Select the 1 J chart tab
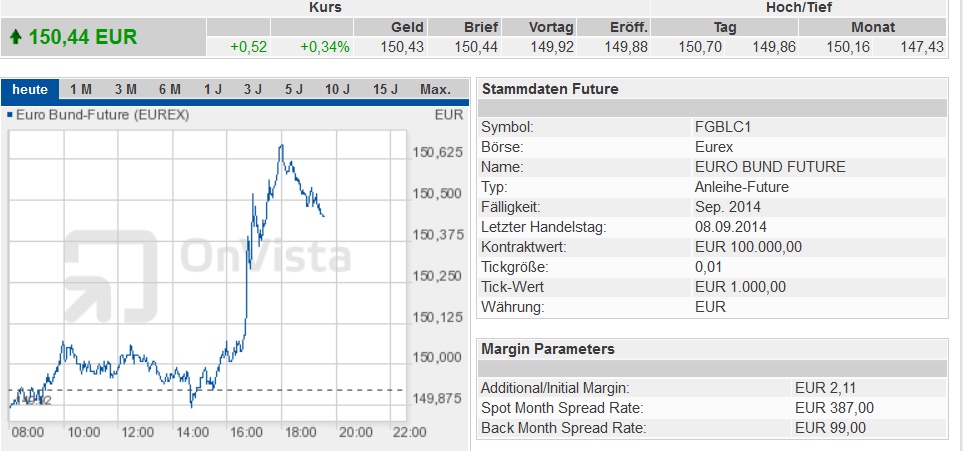 click(213, 90)
